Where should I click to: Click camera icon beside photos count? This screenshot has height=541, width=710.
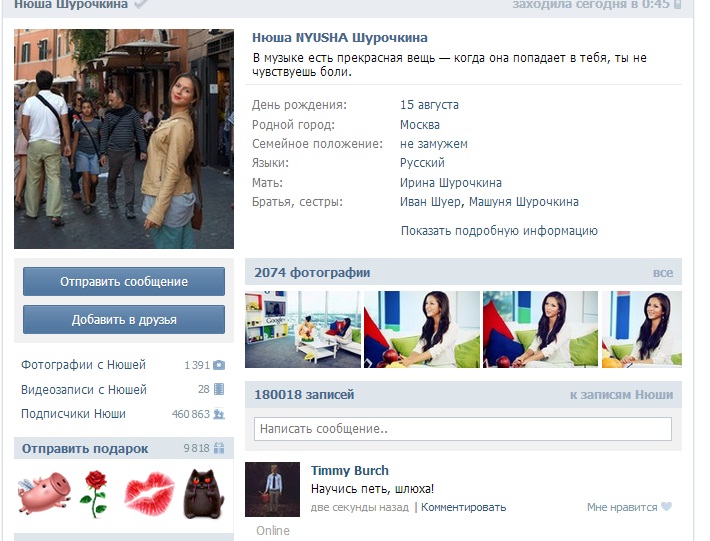[x=219, y=365]
